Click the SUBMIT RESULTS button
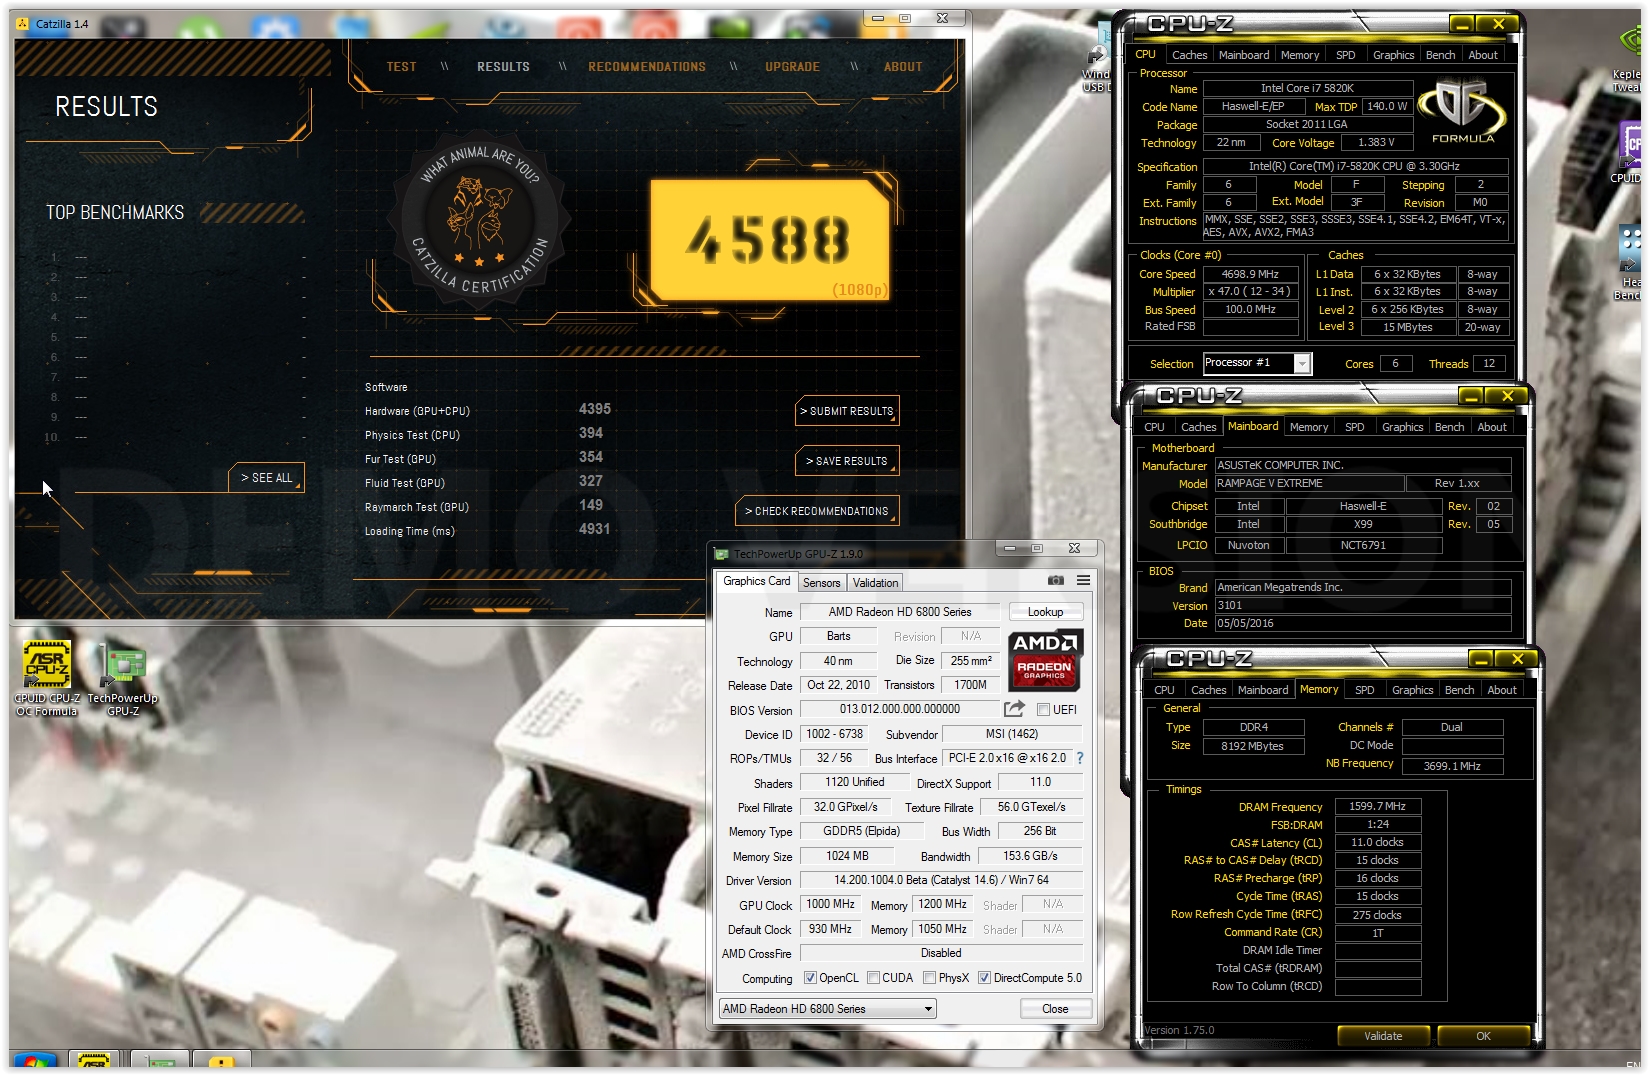The height and width of the screenshot is (1075, 1649). (847, 411)
